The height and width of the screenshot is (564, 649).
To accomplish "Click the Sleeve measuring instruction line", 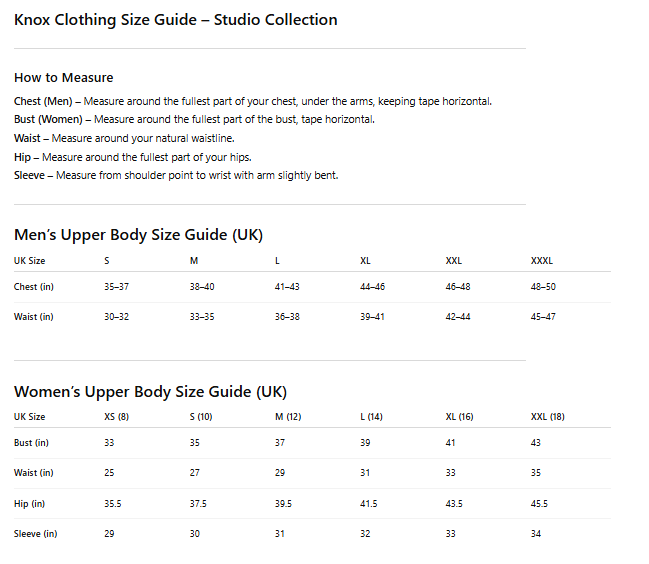I will (x=176, y=176).
